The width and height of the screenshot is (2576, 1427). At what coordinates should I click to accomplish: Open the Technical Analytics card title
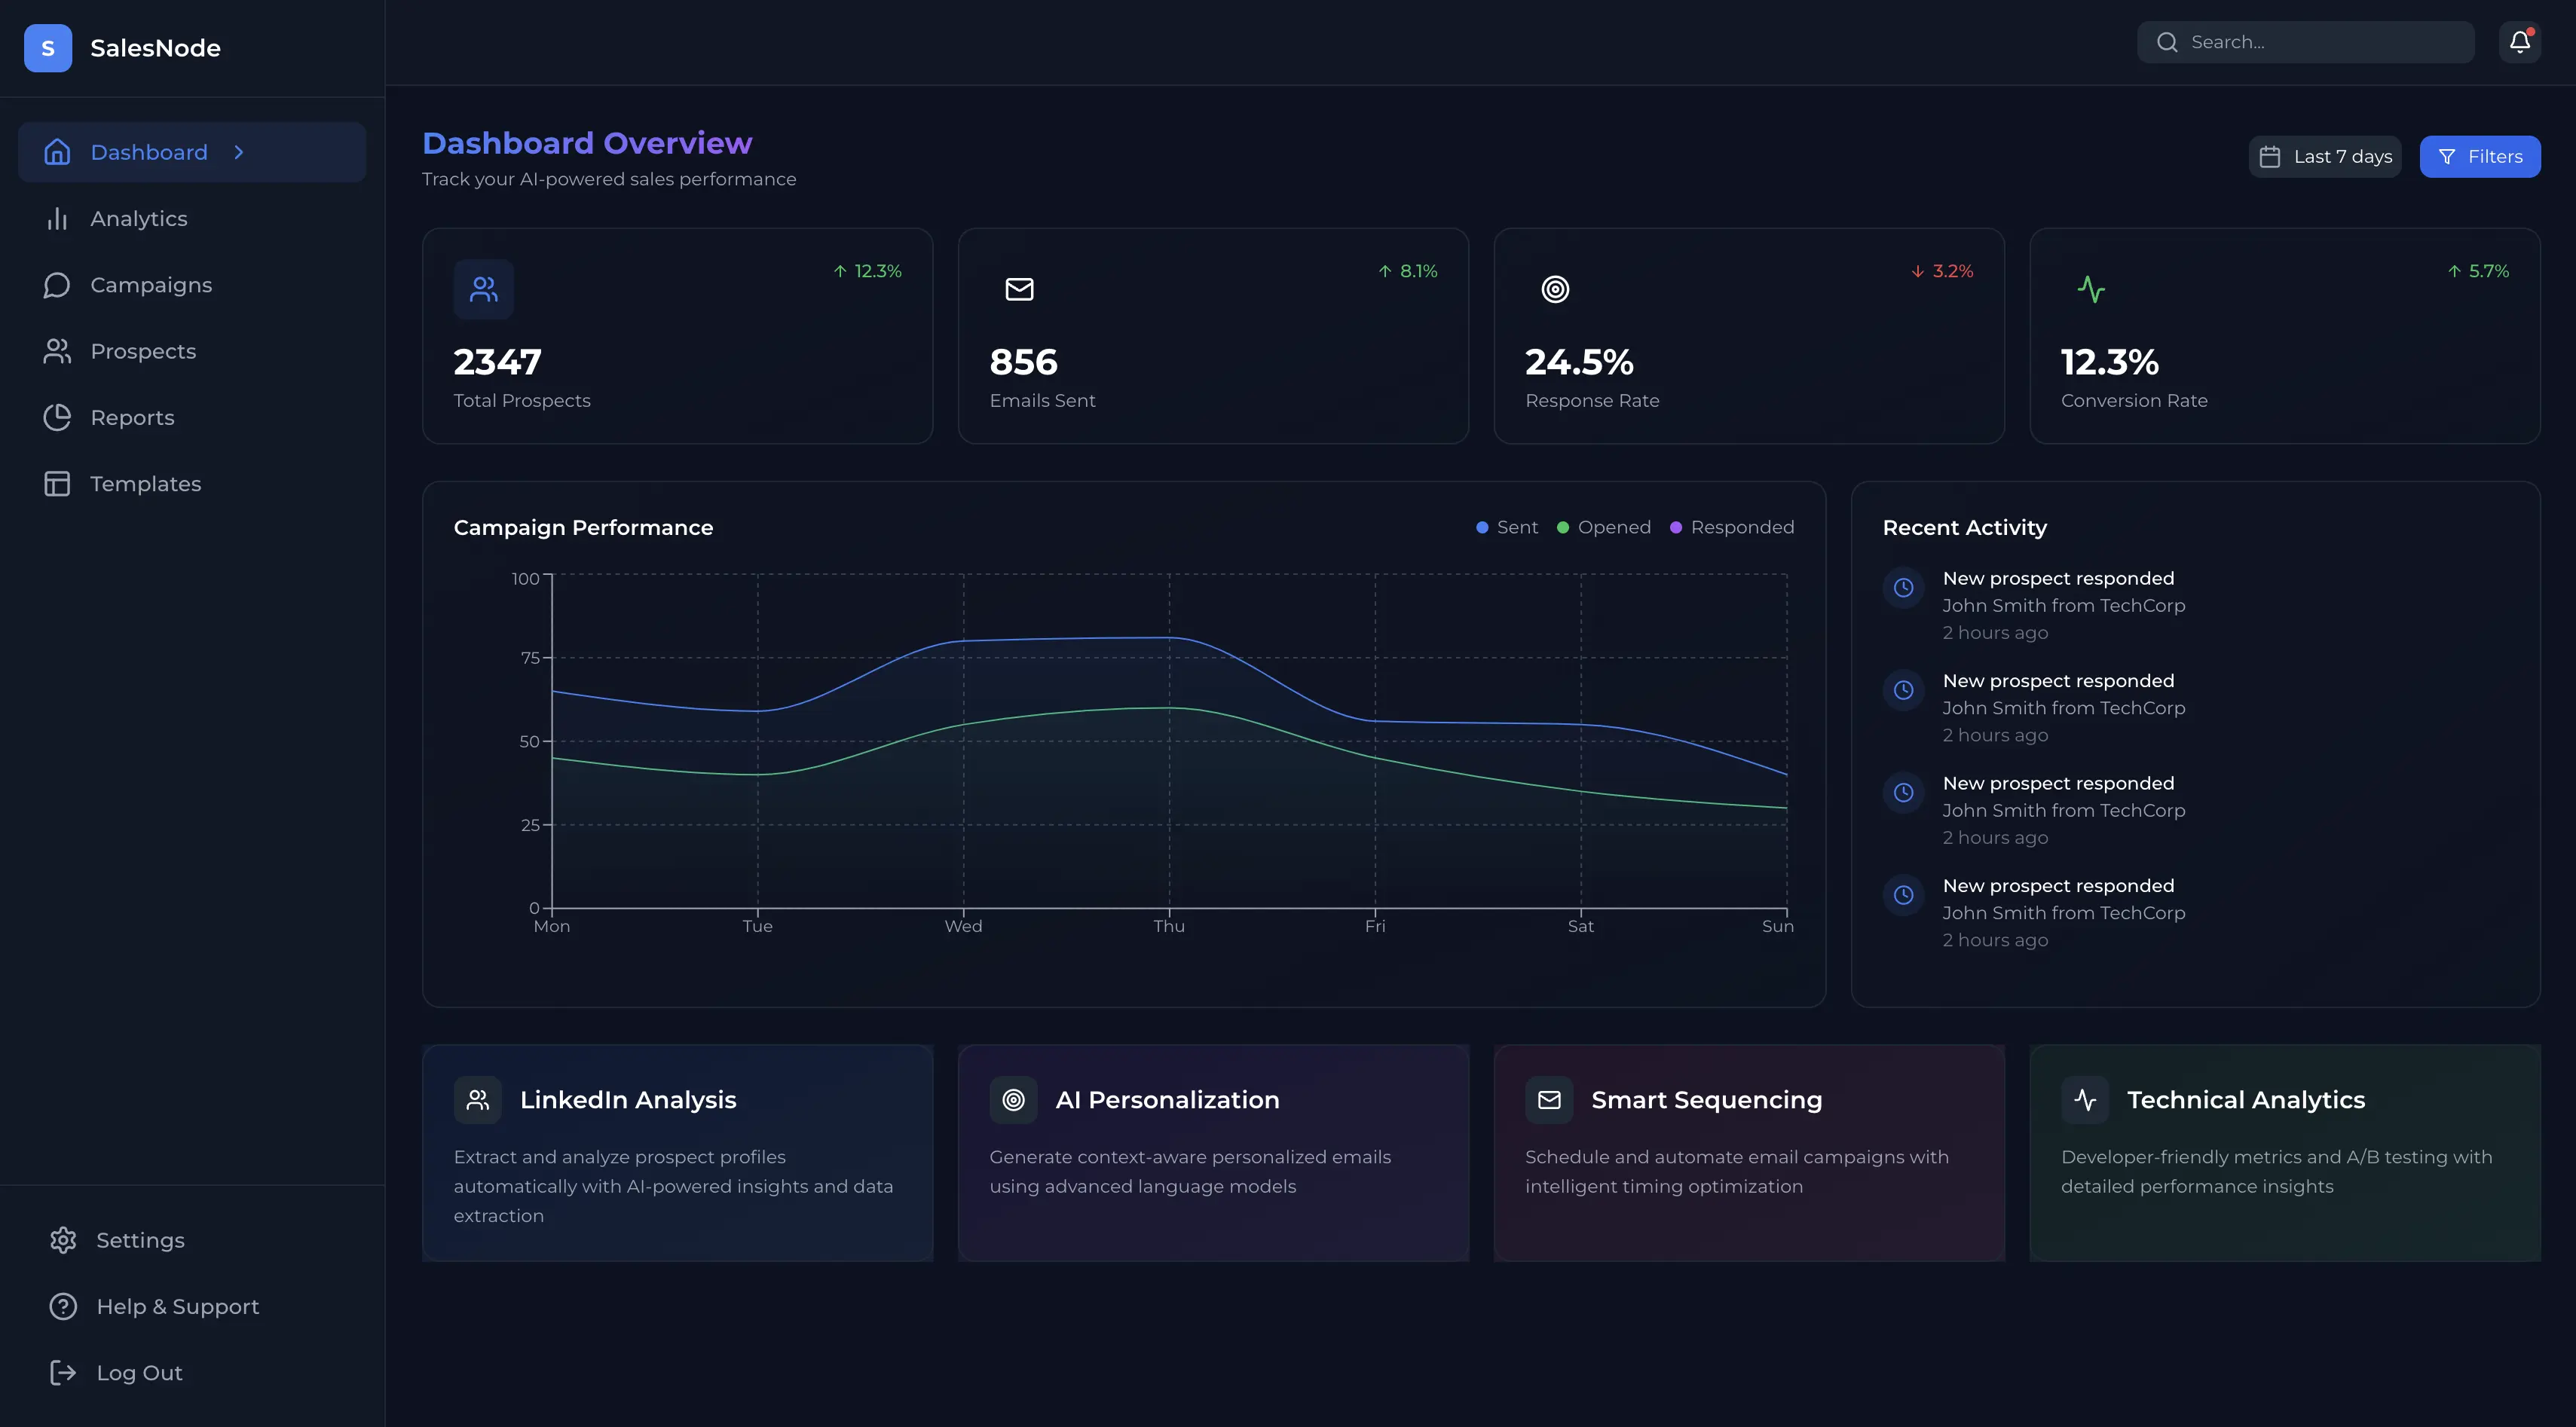coord(2246,1100)
